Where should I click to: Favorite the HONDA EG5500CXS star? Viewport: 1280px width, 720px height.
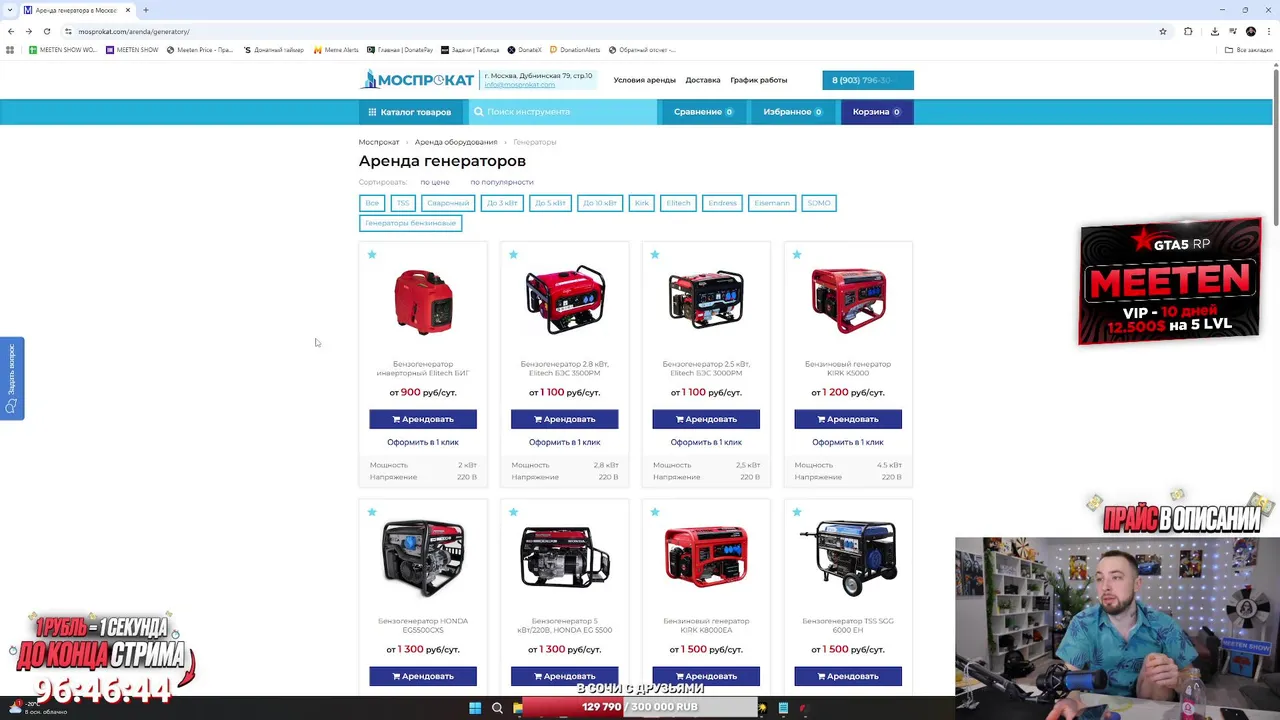click(372, 512)
